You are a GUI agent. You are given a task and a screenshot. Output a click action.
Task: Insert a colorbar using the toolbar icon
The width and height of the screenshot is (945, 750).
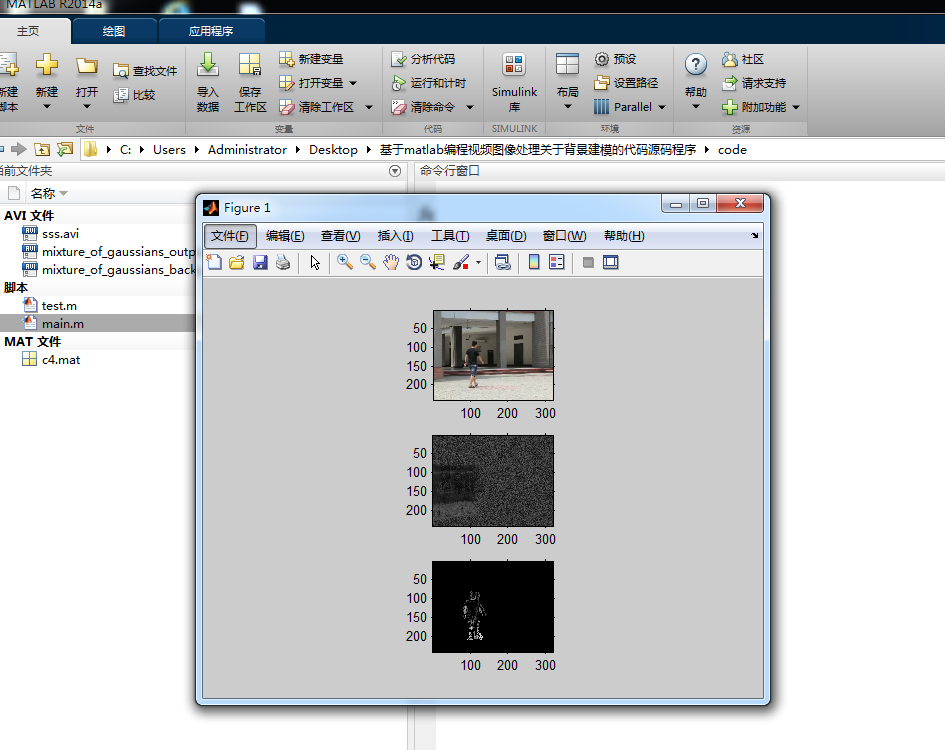tap(534, 262)
